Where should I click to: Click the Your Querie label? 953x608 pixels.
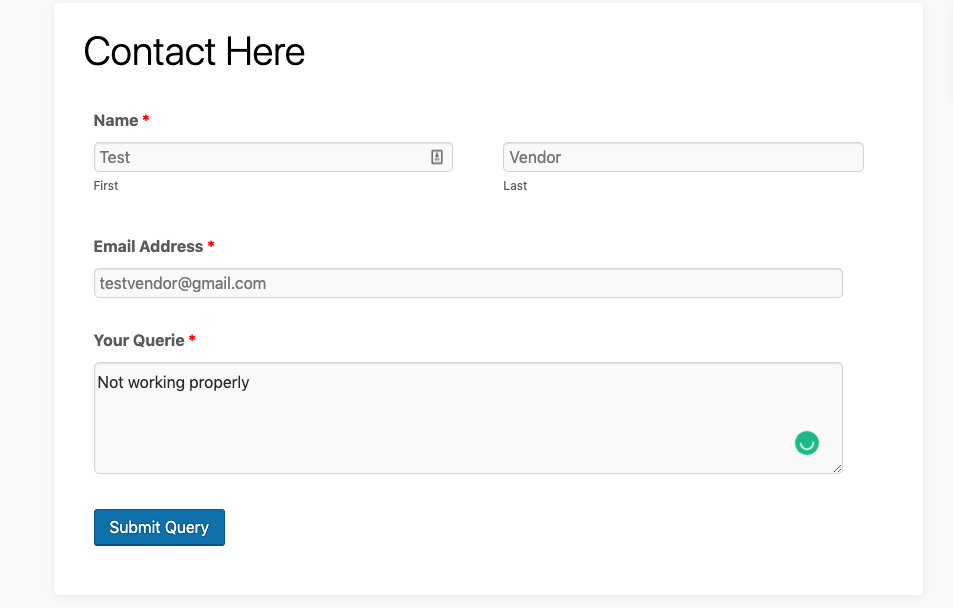tap(139, 340)
